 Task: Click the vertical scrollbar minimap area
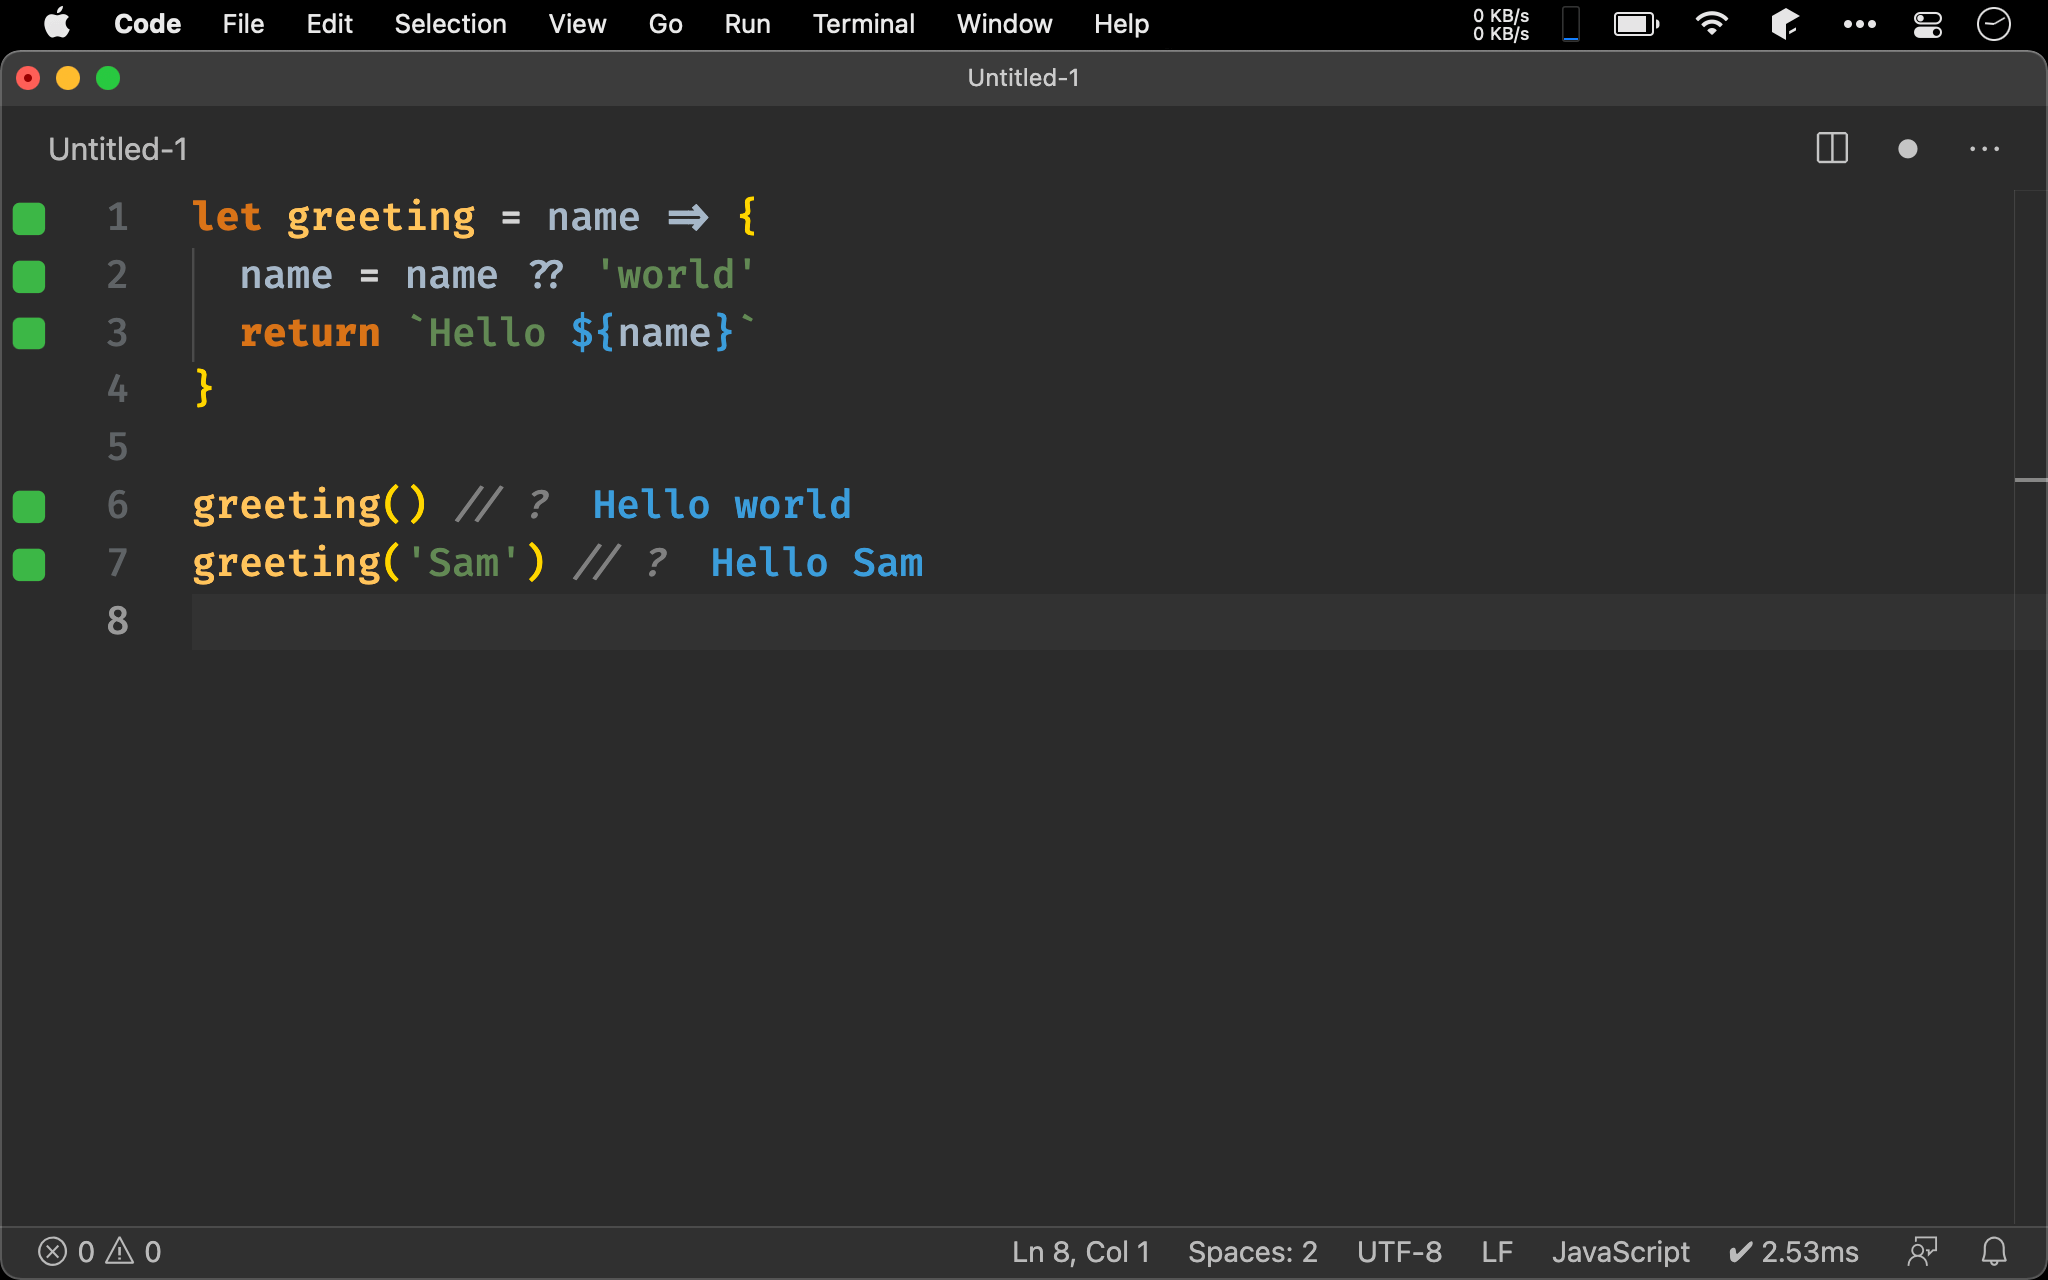coord(2029,400)
